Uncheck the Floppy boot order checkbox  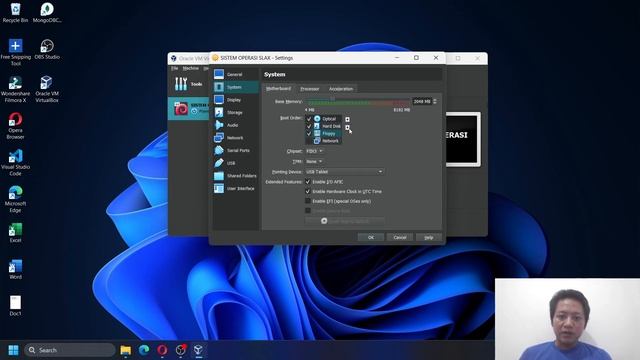tap(309, 133)
